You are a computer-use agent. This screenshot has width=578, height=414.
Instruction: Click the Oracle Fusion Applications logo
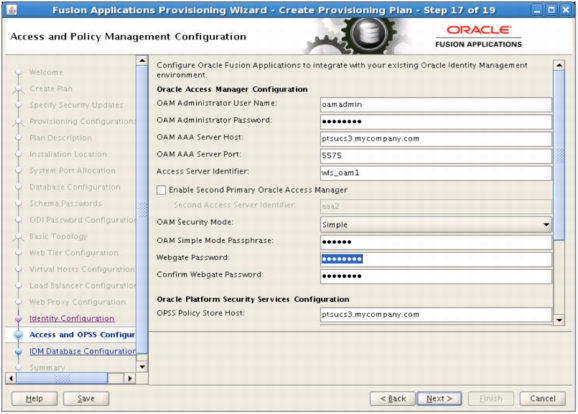[478, 36]
